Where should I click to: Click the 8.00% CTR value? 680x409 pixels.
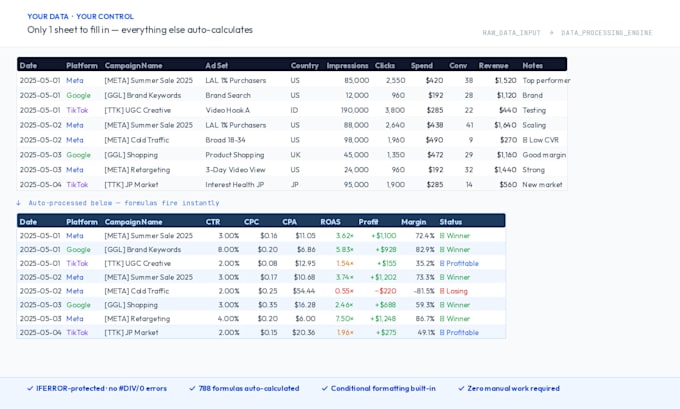[229, 249]
